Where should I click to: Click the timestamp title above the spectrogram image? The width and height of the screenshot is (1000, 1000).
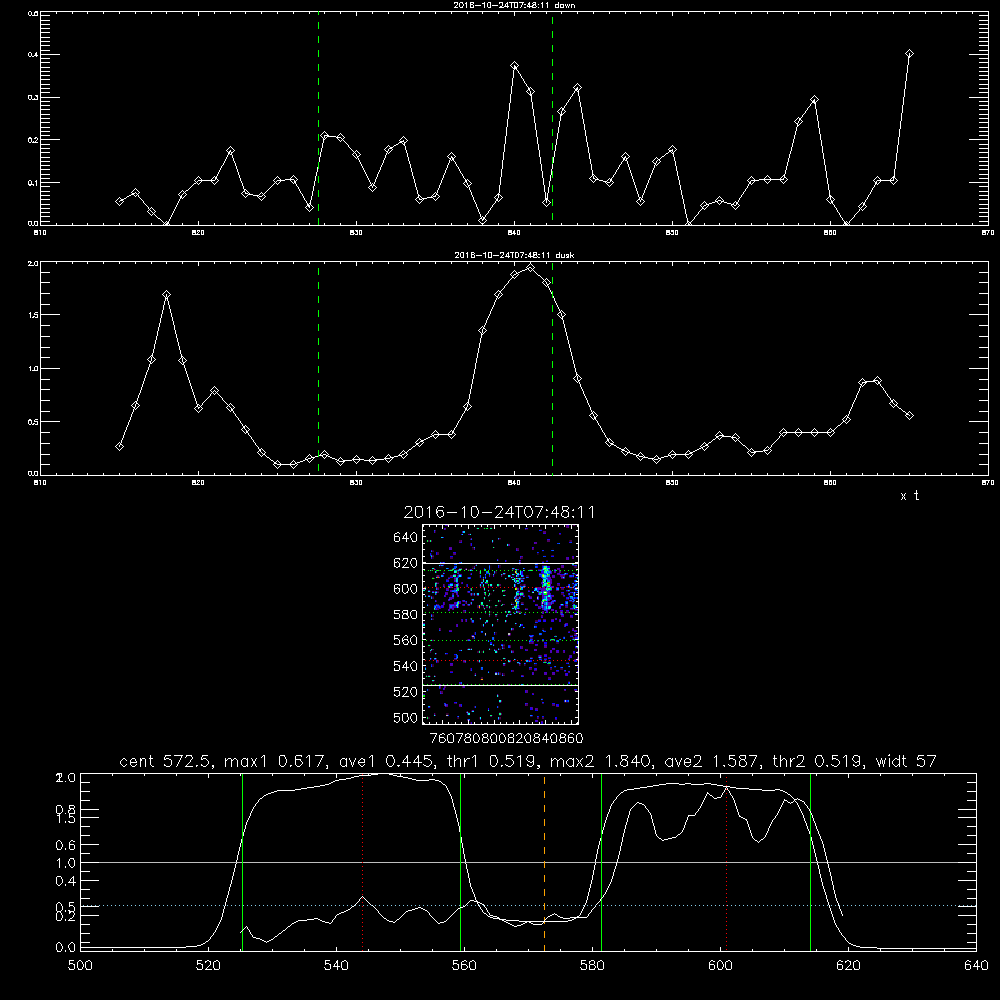tap(499, 513)
